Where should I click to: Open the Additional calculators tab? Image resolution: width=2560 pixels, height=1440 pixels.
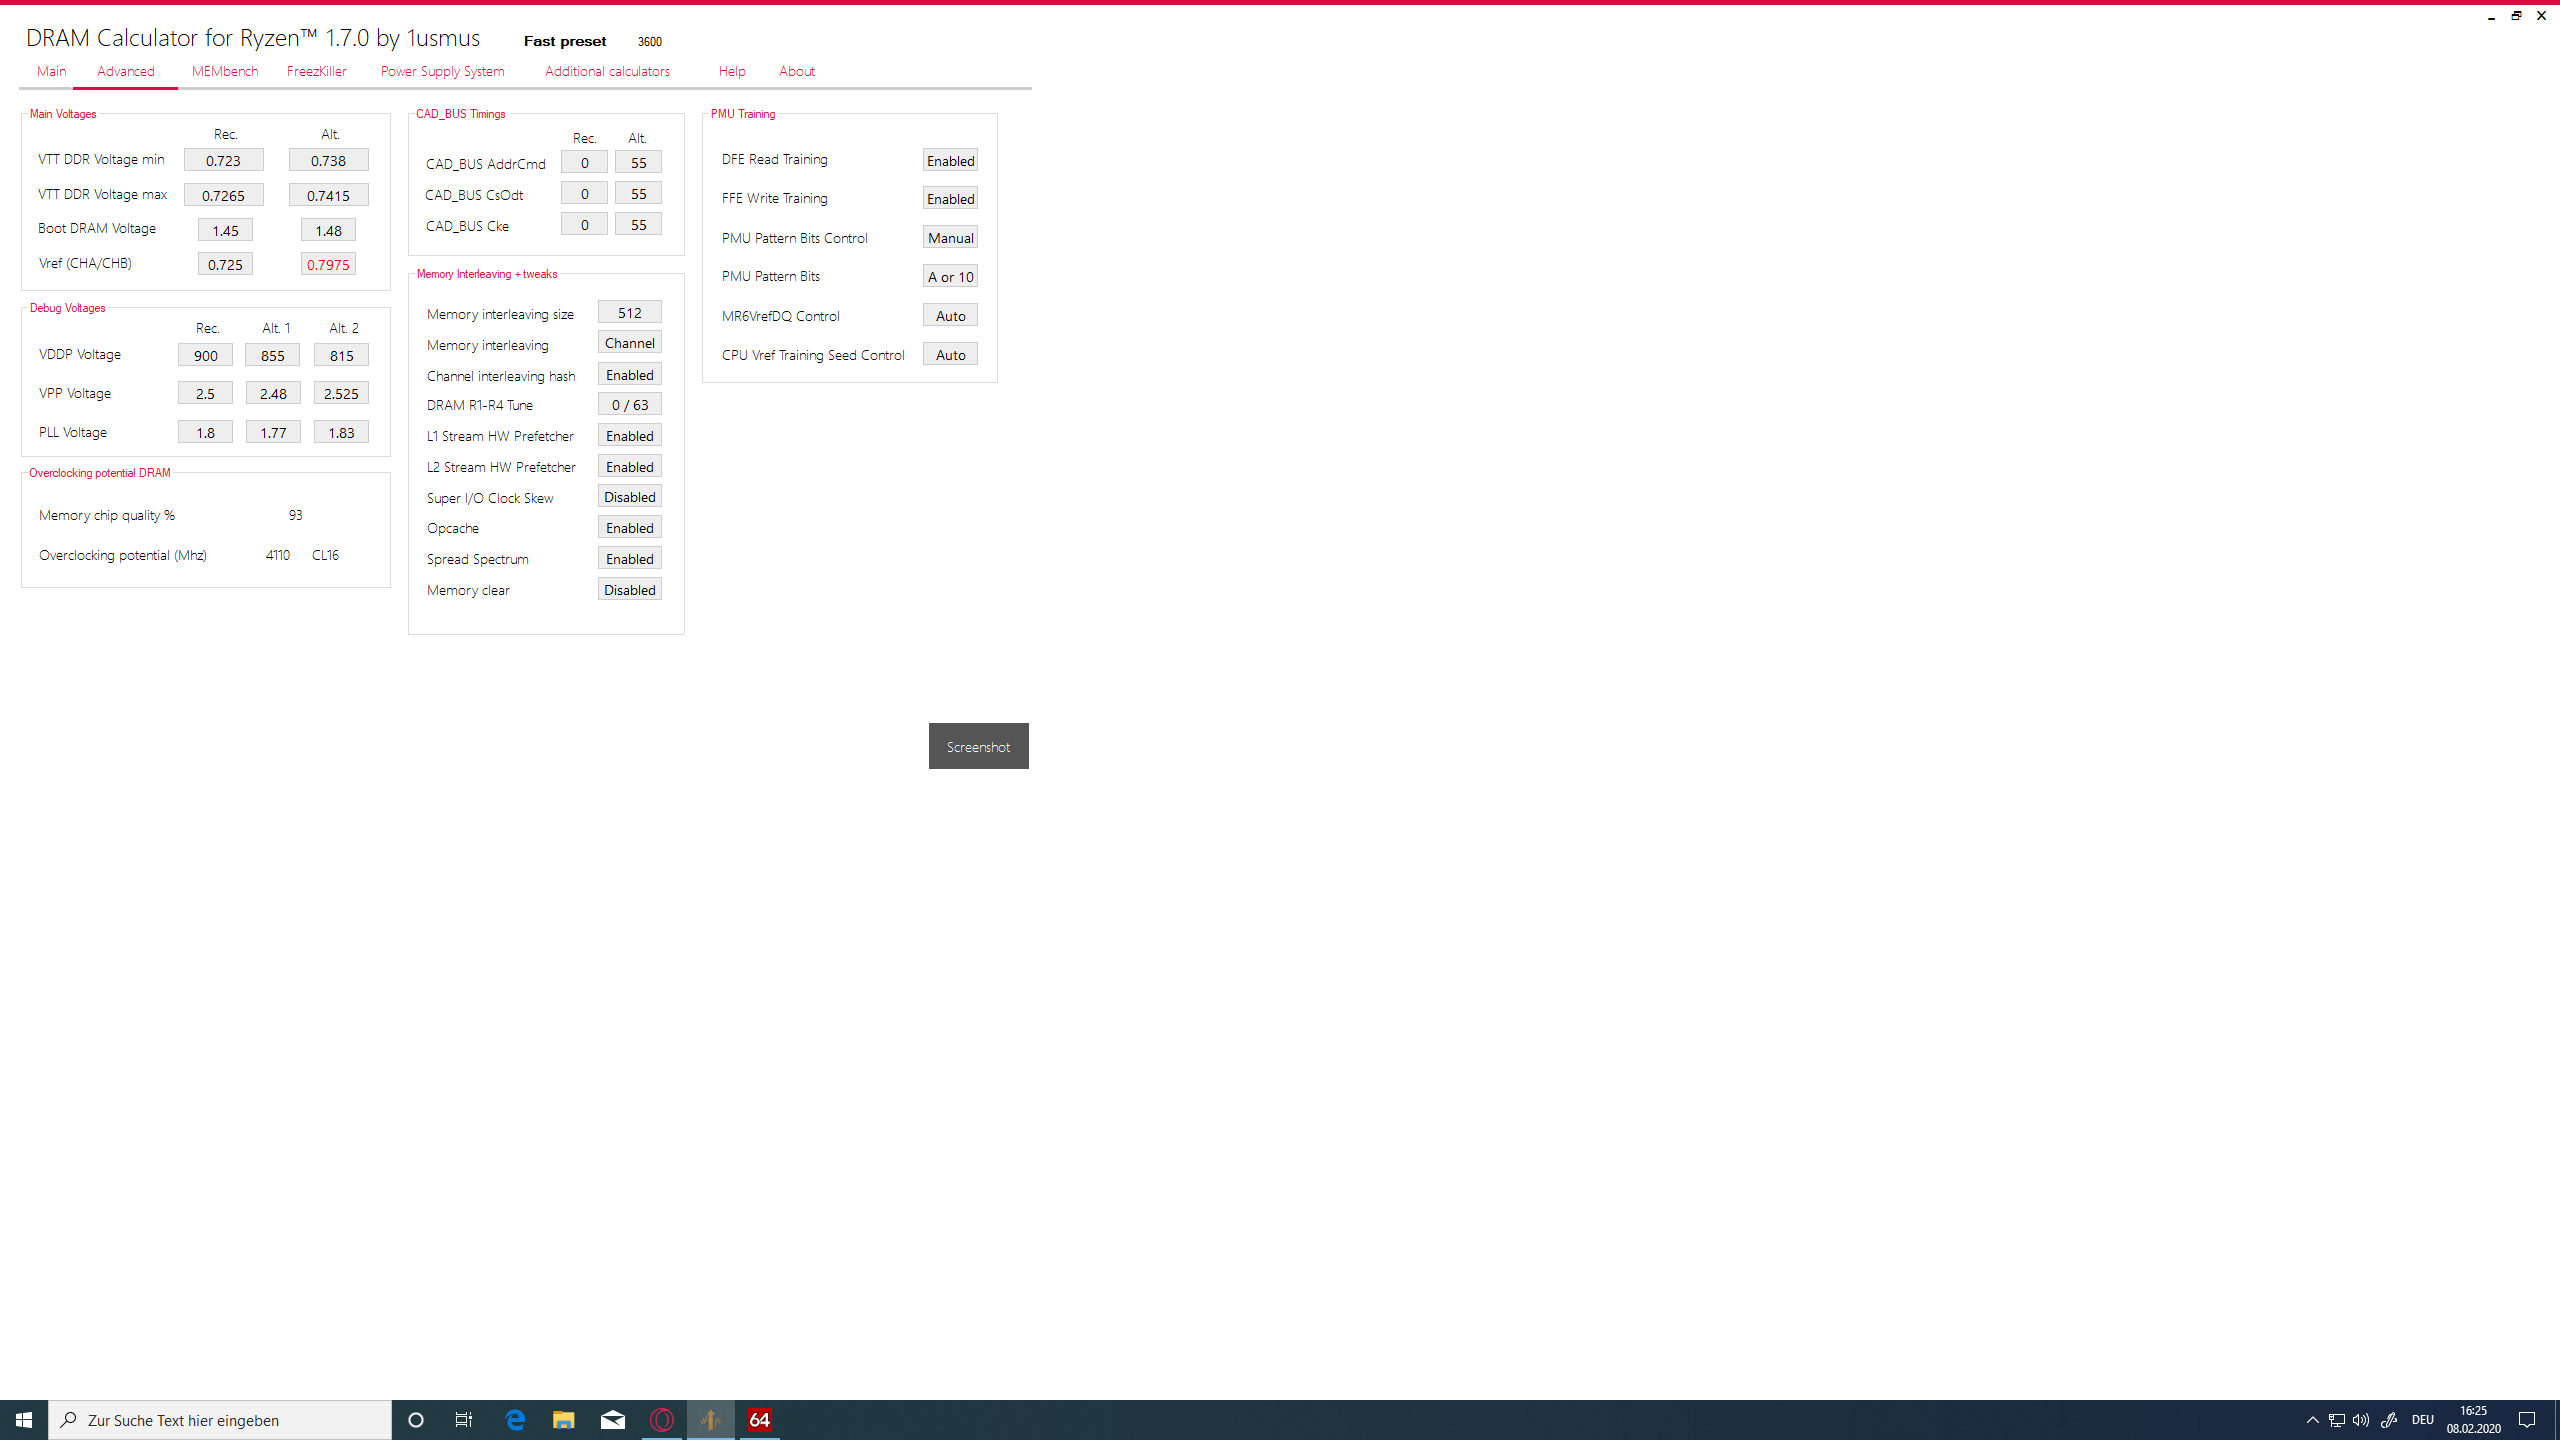click(607, 71)
